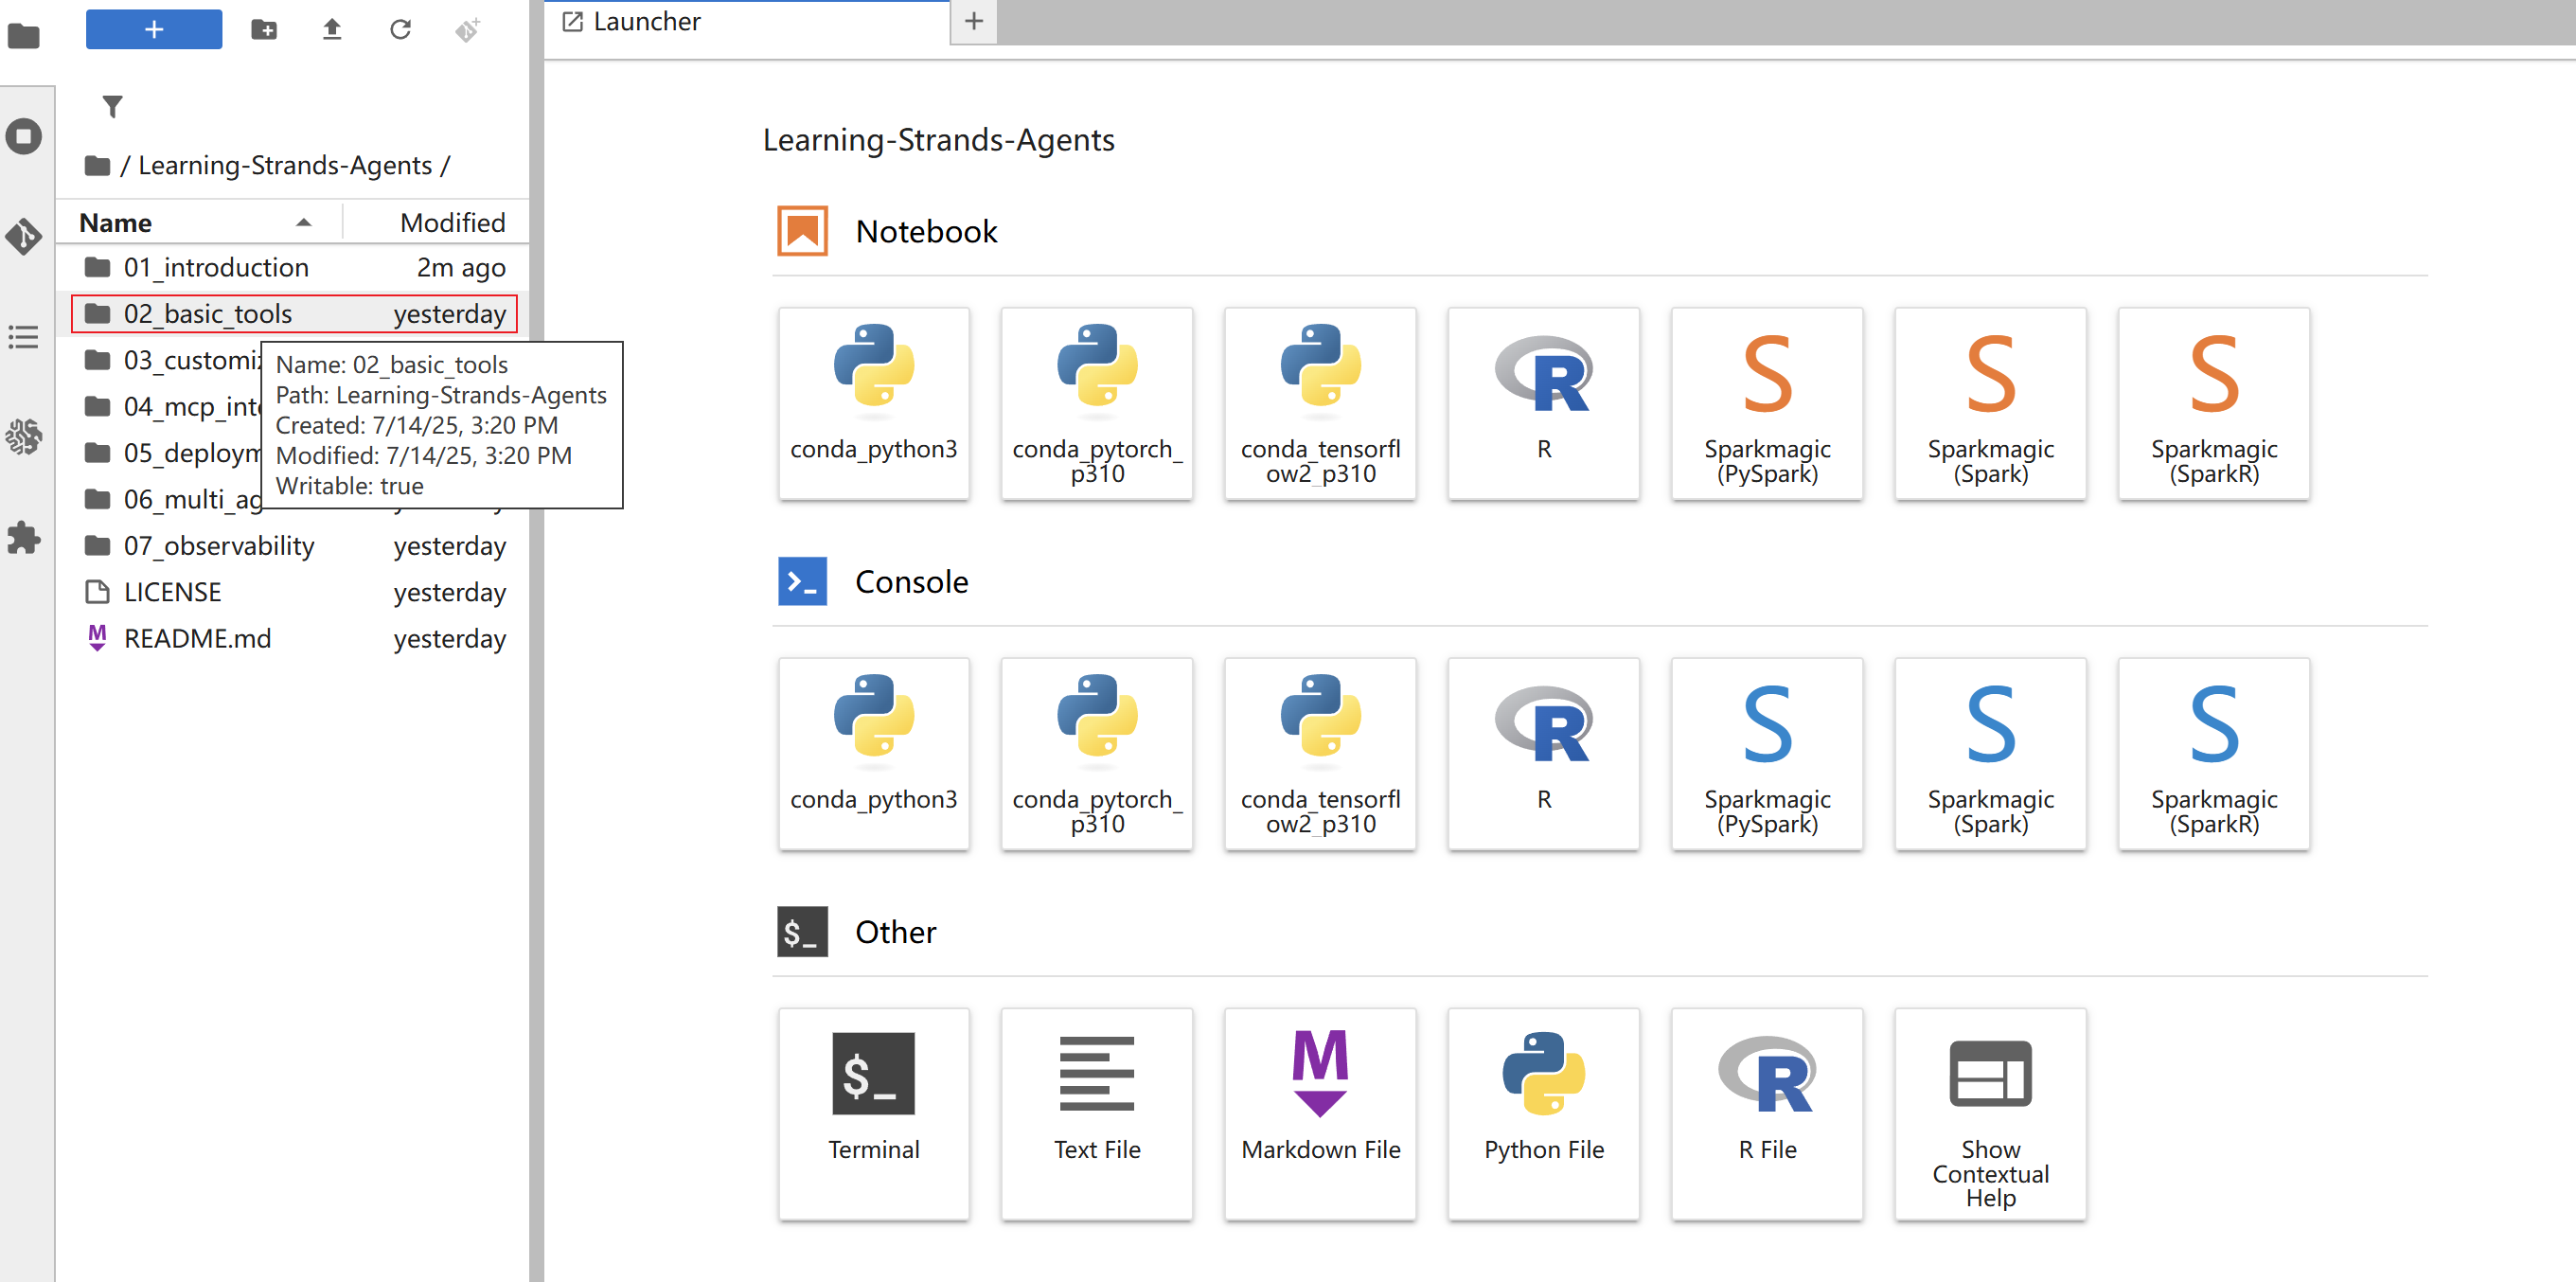
Task: Open Sparkmagic (Spark) console
Action: [1990, 753]
